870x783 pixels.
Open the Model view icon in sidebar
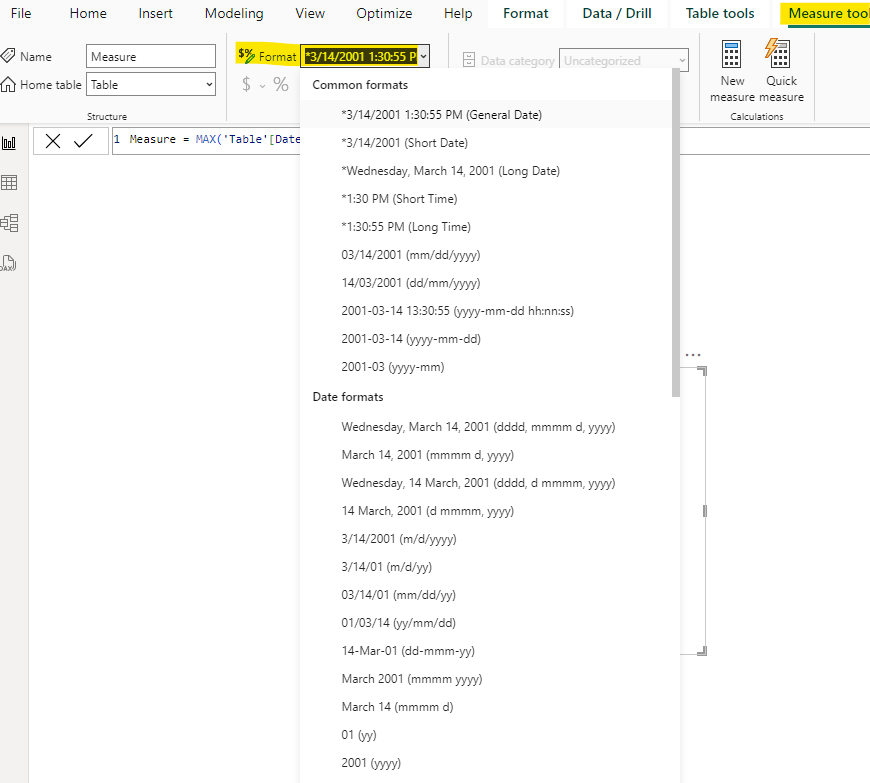9,223
